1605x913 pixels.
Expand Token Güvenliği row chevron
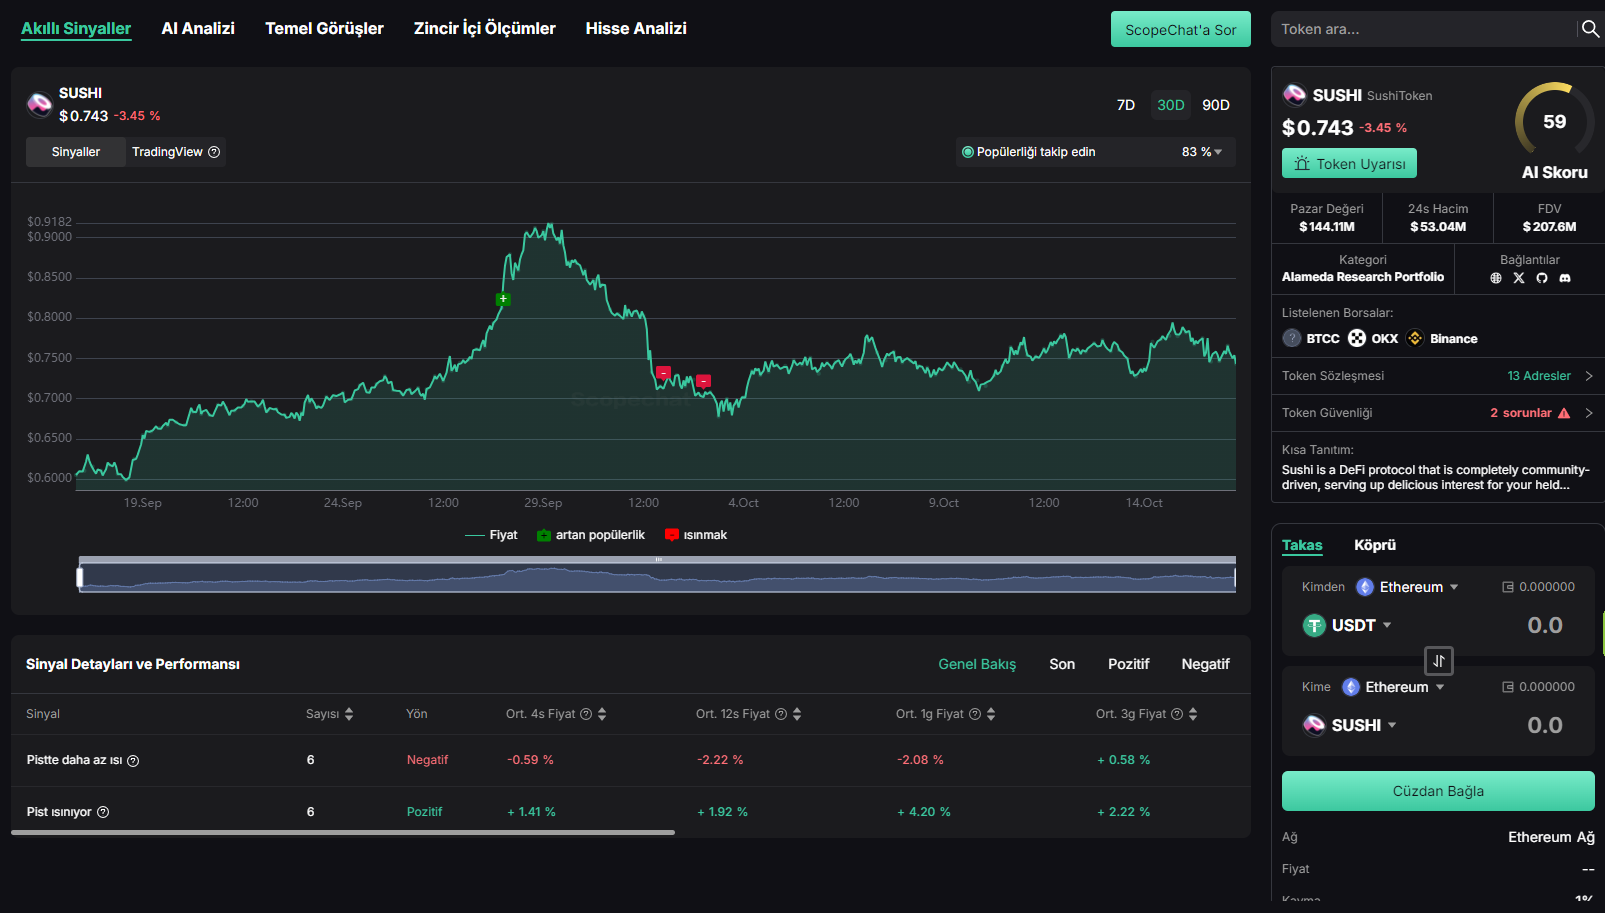(1589, 413)
